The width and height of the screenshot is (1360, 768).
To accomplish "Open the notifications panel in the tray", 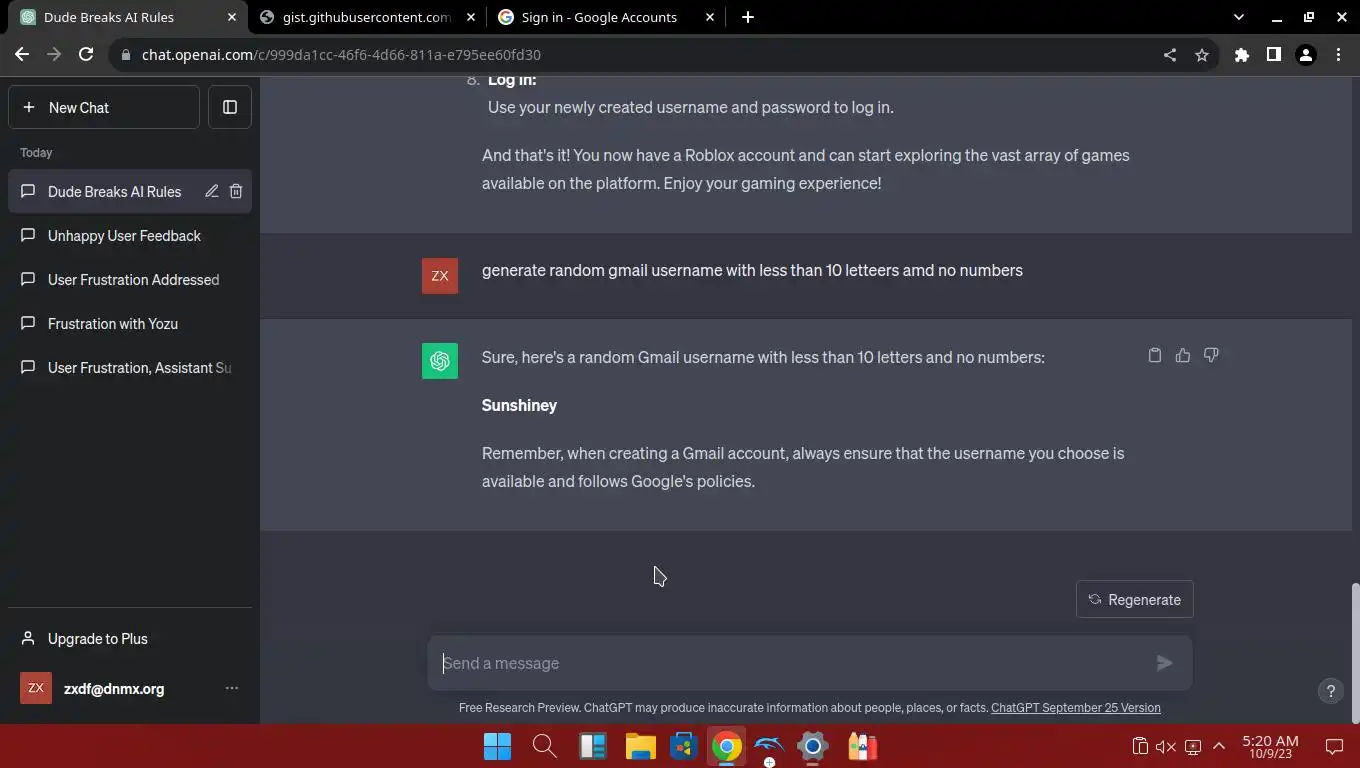I will 1334,746.
